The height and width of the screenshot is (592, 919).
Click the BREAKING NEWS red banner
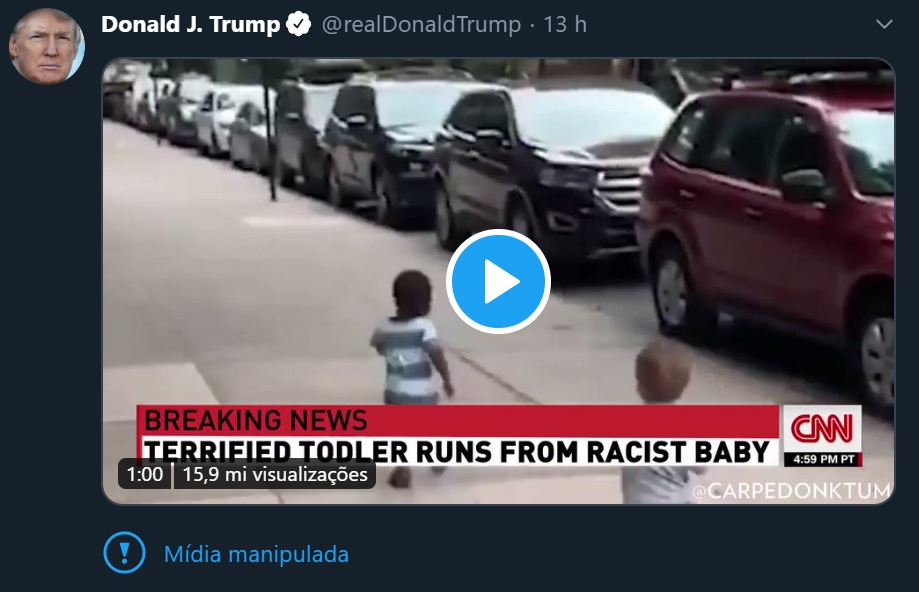458,420
